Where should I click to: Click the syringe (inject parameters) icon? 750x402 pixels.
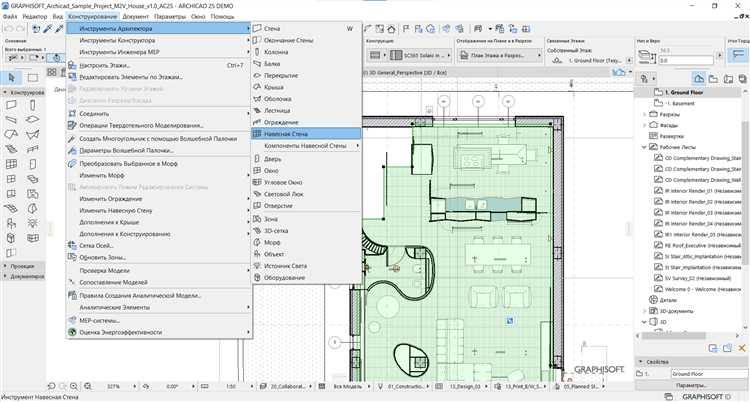click(x=59, y=29)
